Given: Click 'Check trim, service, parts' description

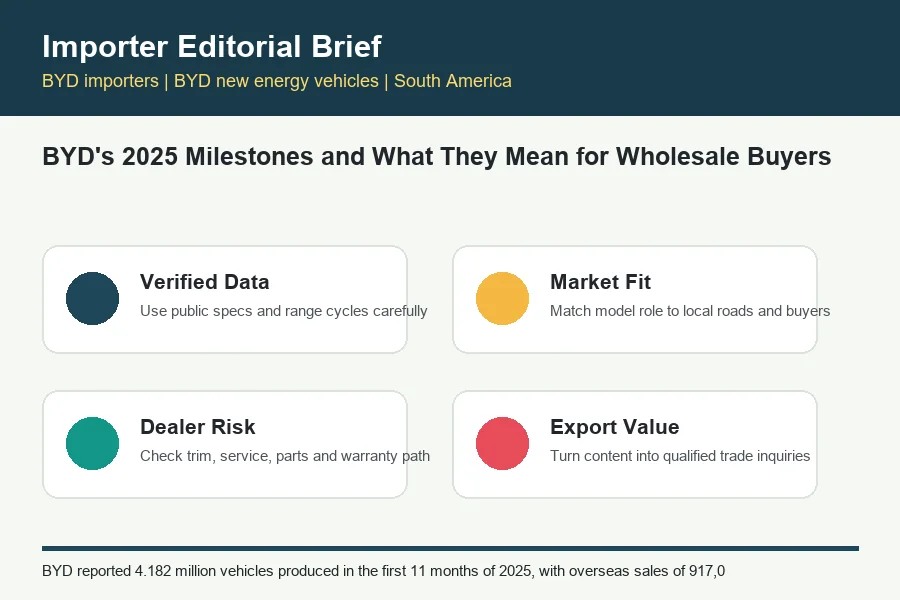Looking at the screenshot, I should tap(224, 455).
